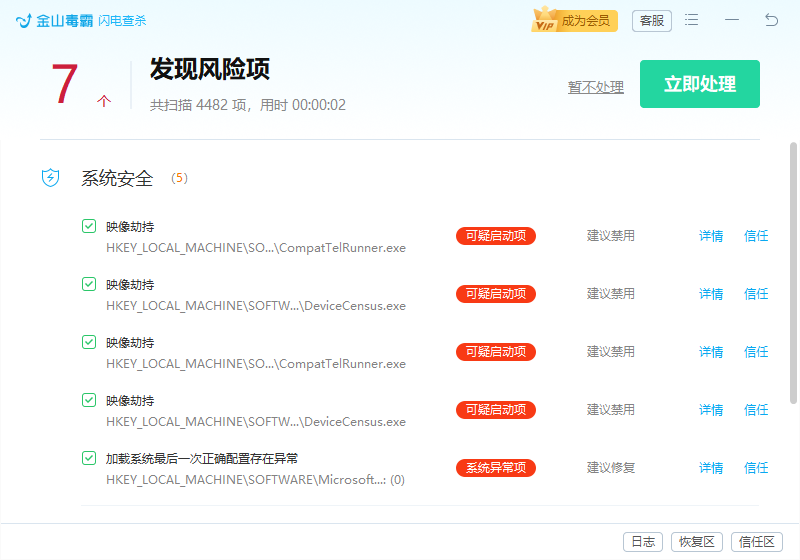Image resolution: width=800 pixels, height=560 pixels.
Task: Click the vertical scrollbar of the risk list
Action: (793, 273)
